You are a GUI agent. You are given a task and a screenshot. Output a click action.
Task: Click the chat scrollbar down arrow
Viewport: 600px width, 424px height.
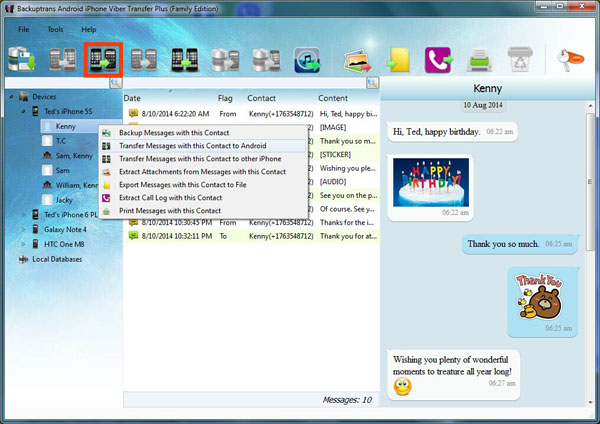tap(591, 402)
